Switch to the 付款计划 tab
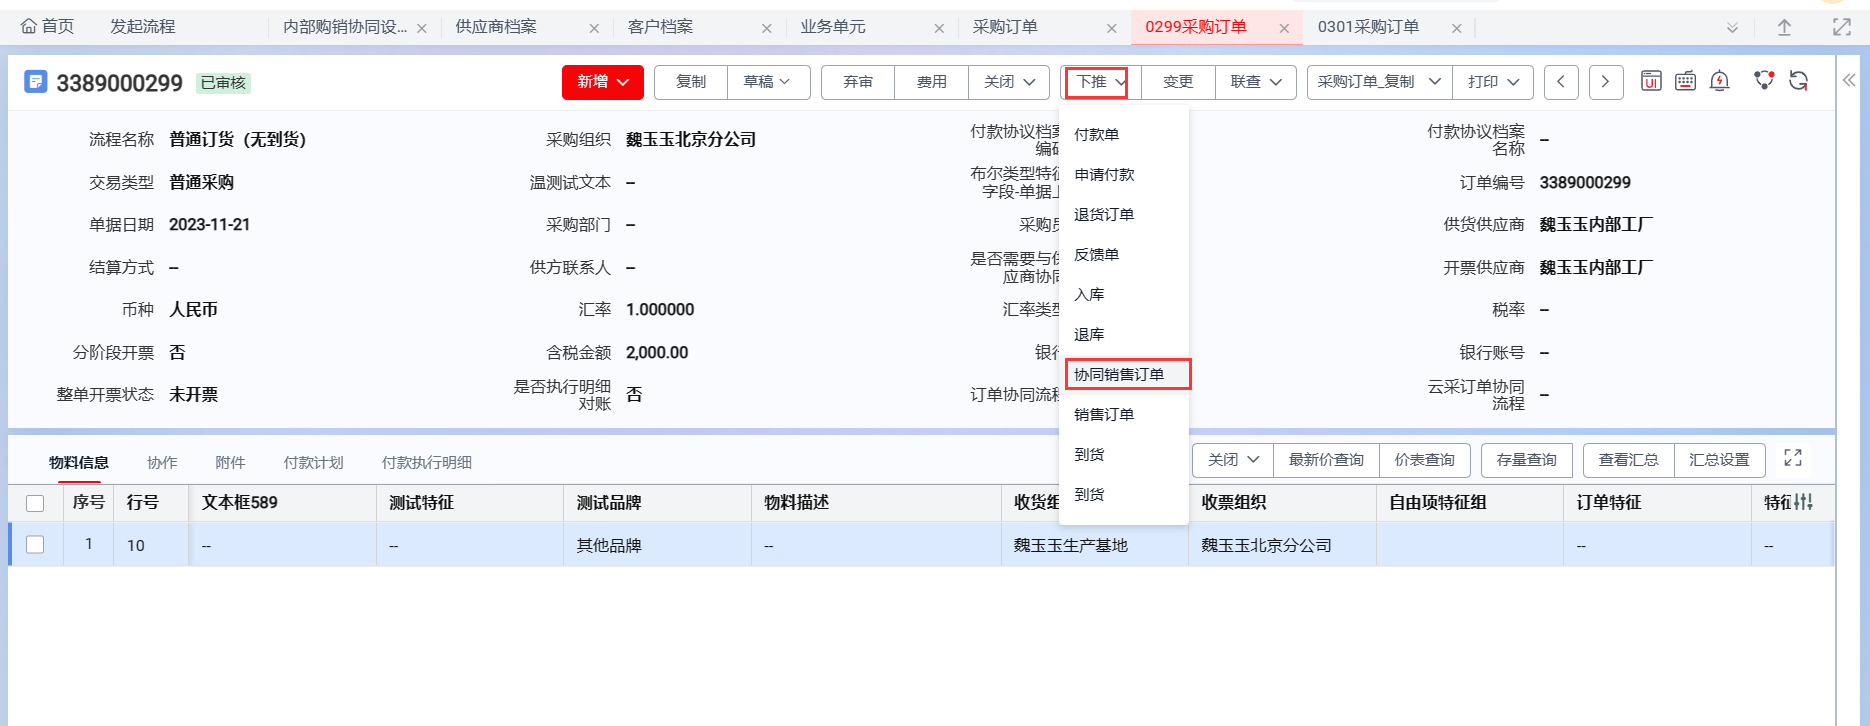This screenshot has width=1870, height=726. tap(313, 462)
